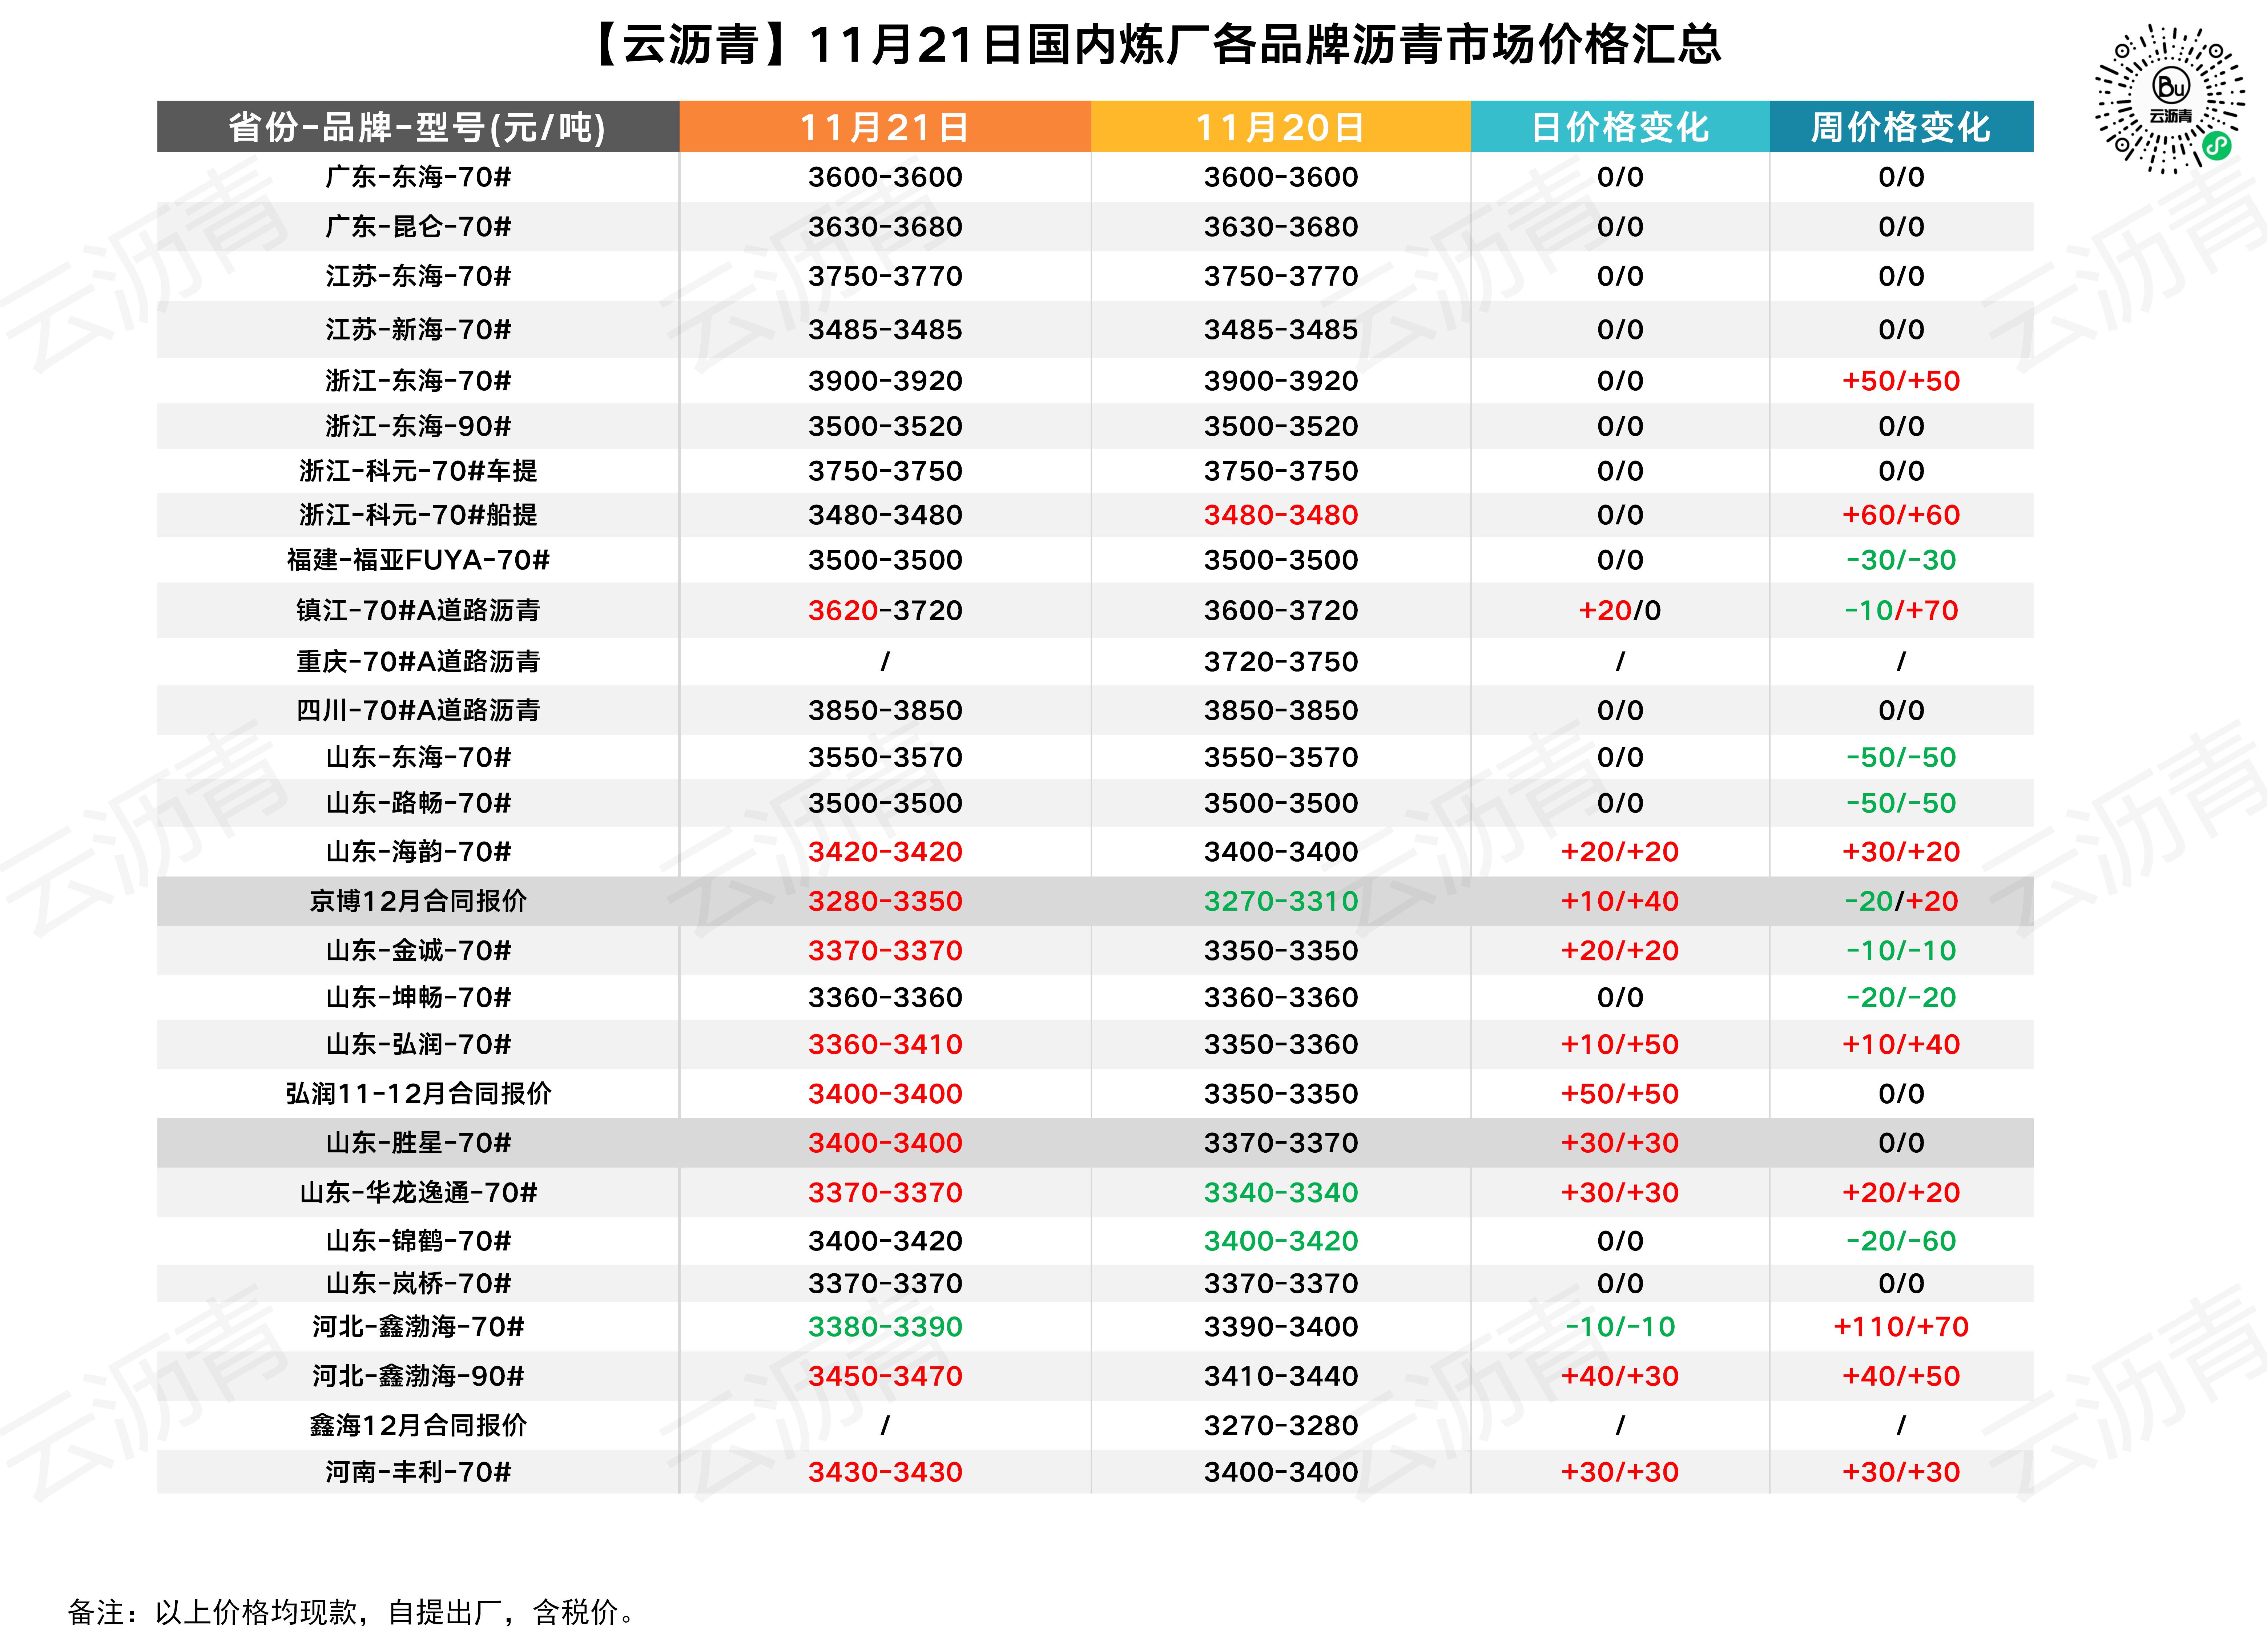This screenshot has width=2267, height=1652.
Task: Select the row label 河北-鑫渤海-90#
Action: pos(418,1376)
